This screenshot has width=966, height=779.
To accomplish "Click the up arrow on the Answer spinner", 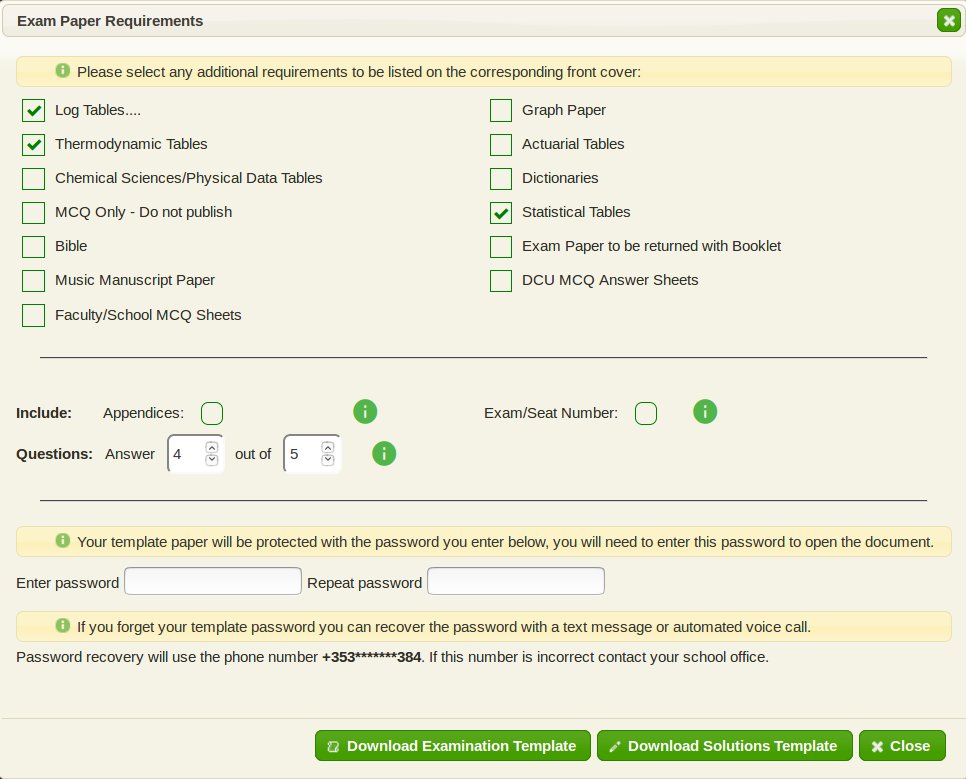I will (x=210, y=448).
